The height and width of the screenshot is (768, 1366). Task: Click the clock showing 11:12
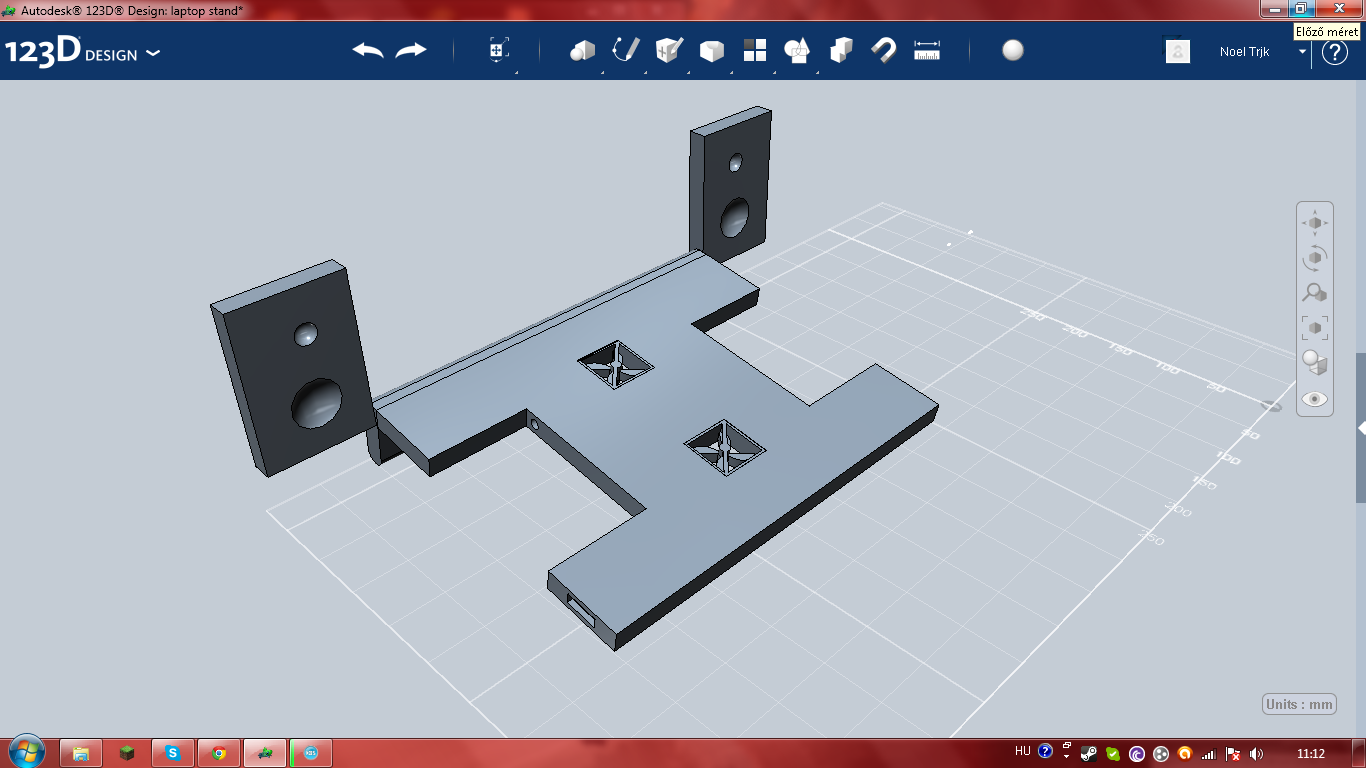(x=1310, y=753)
